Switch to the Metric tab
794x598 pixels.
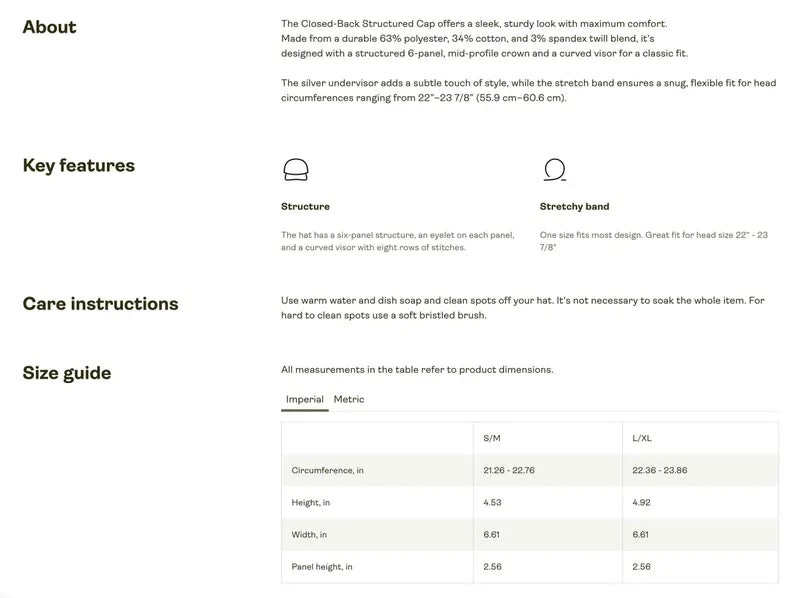(349, 399)
